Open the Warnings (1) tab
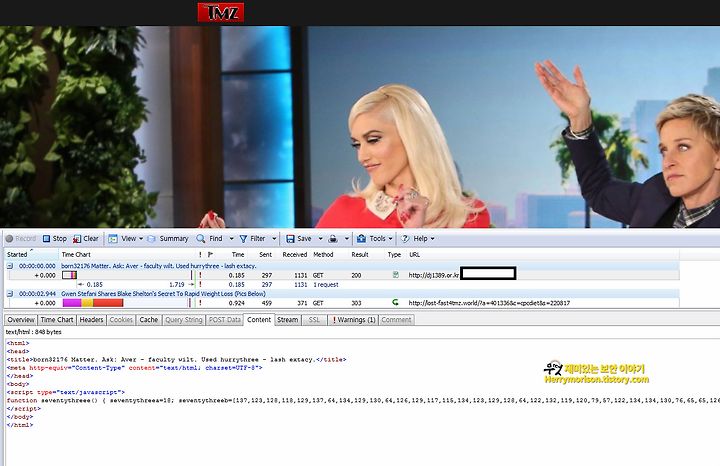720x466 pixels. (353, 320)
